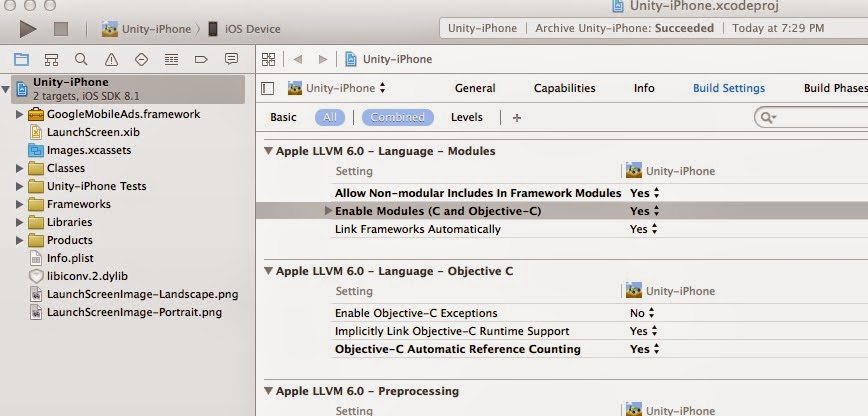Open the Info tab
Screen dimensions: 868x416
tap(644, 88)
